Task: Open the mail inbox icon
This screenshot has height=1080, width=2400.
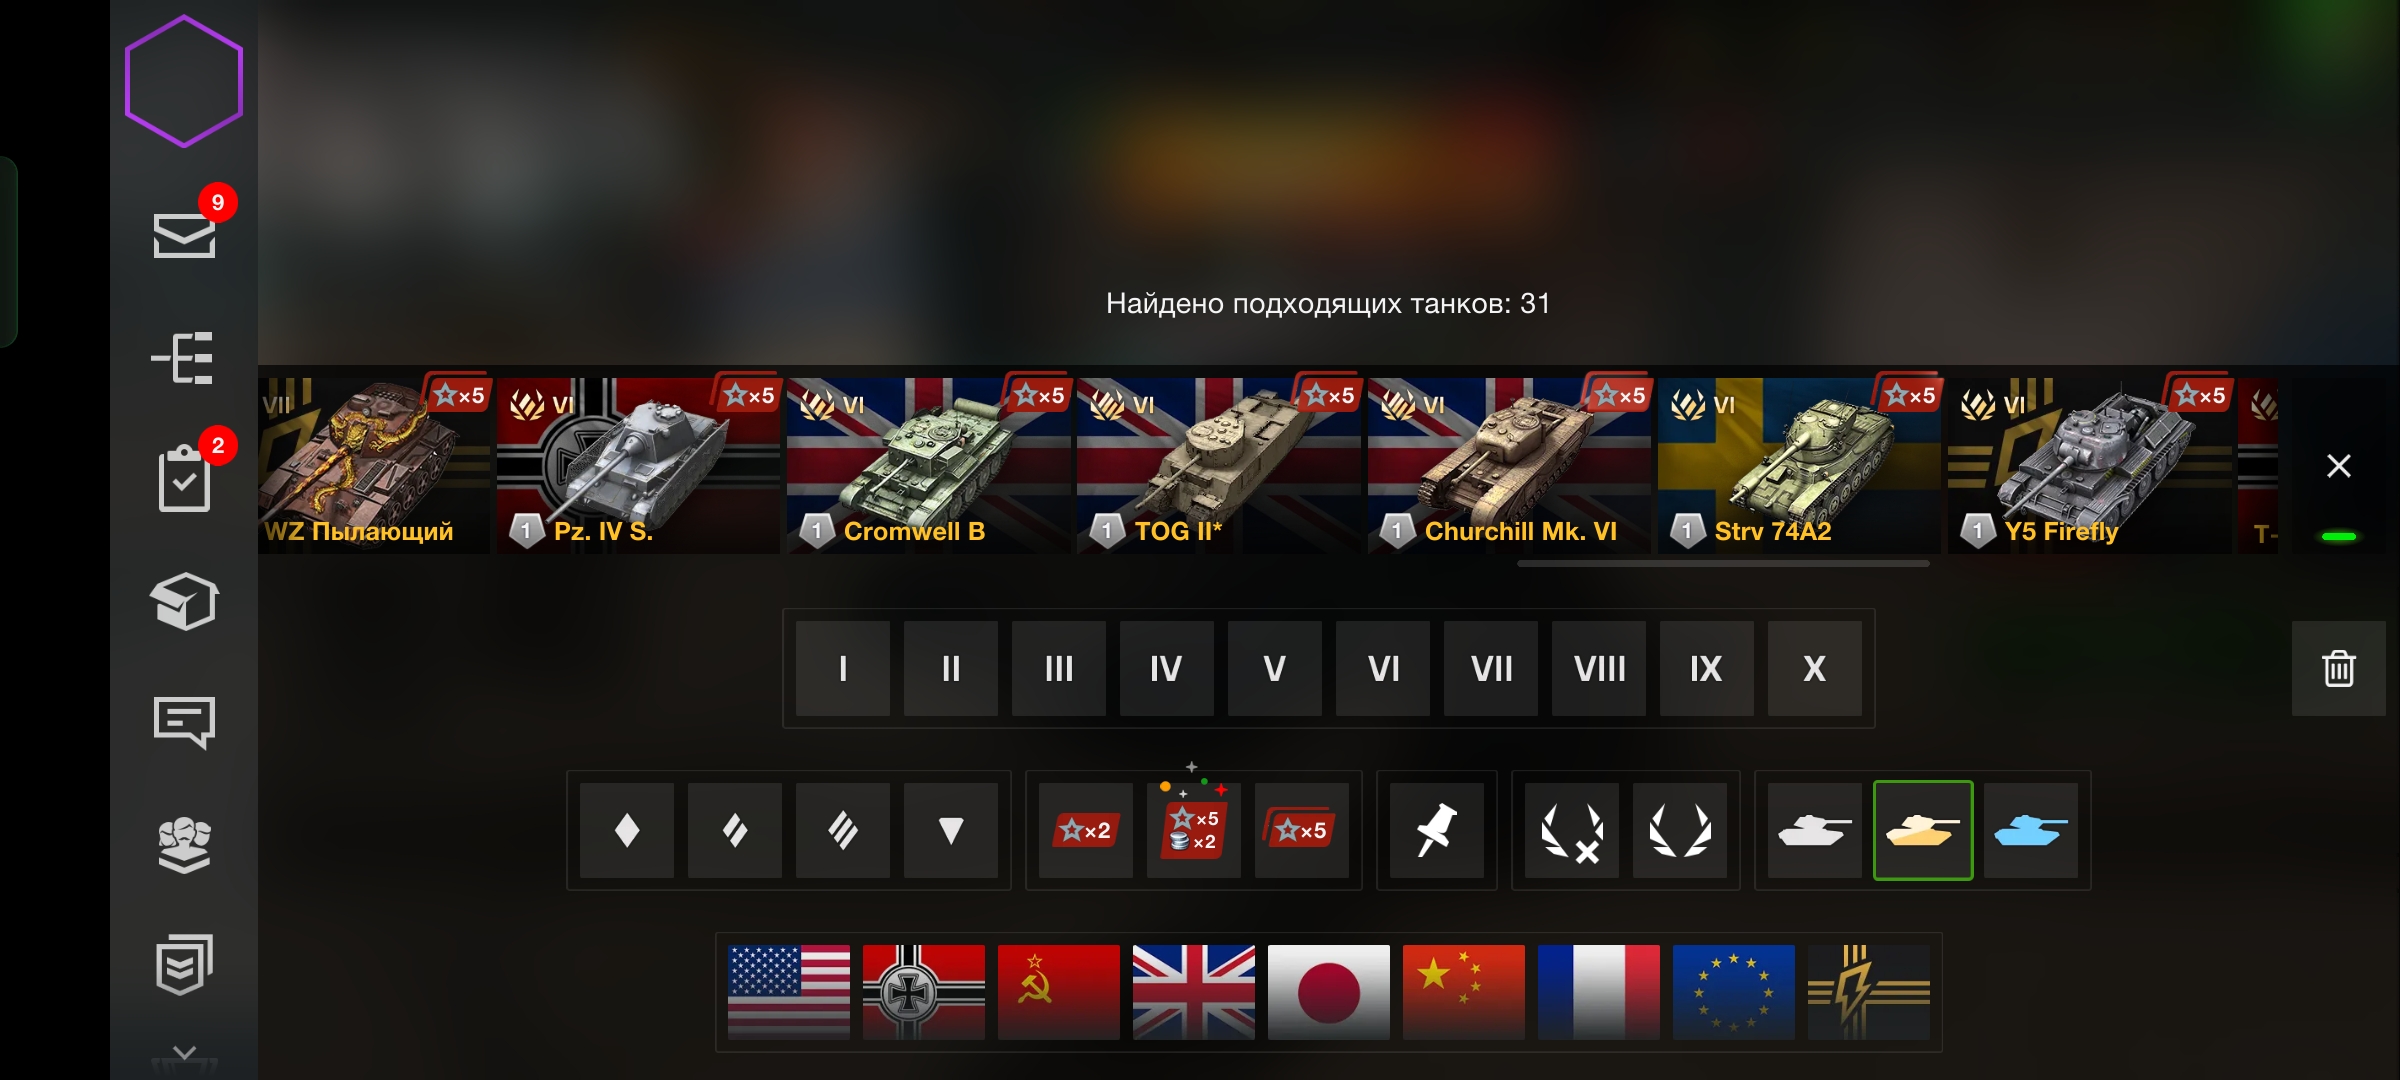Action: click(184, 235)
